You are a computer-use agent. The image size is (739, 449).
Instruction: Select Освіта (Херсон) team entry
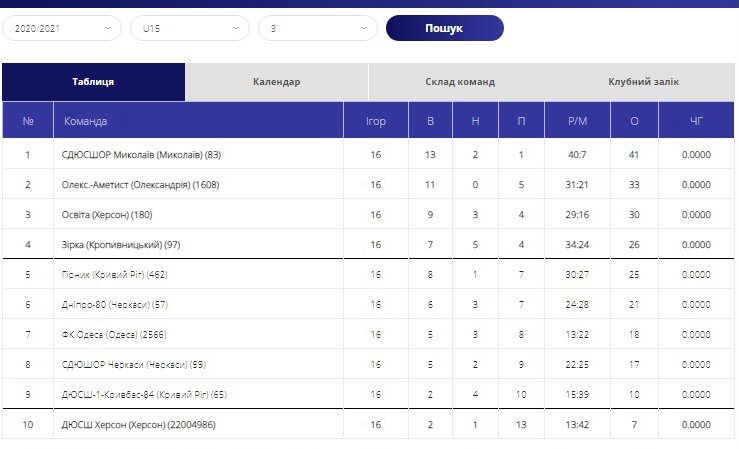click(x=107, y=215)
